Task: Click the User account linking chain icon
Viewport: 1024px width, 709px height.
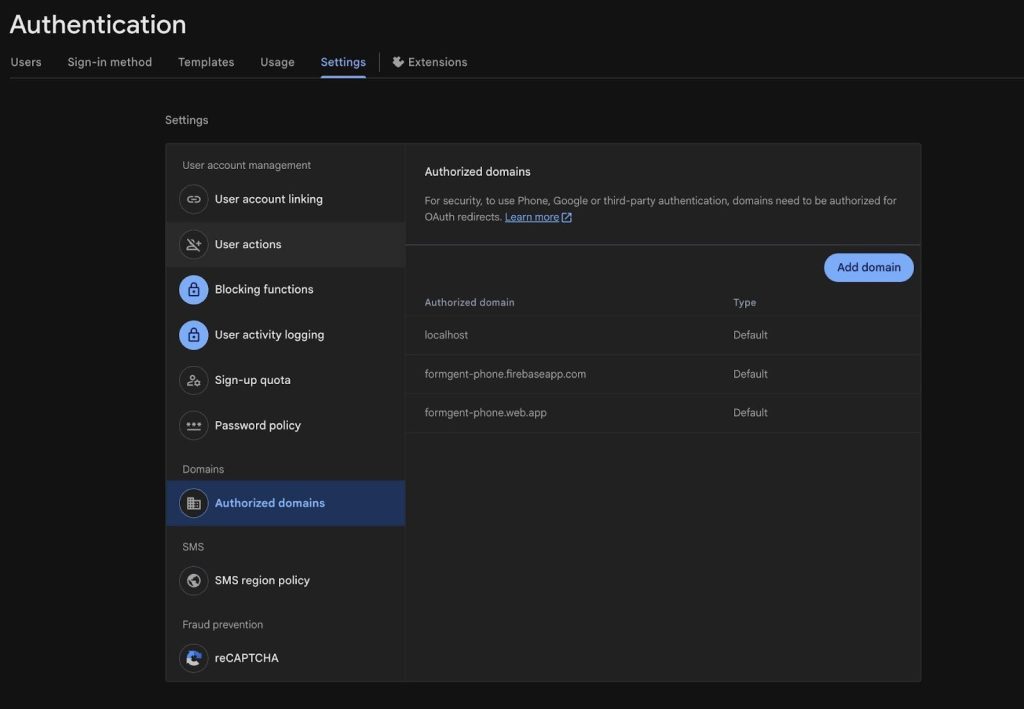Action: pyautogui.click(x=193, y=199)
